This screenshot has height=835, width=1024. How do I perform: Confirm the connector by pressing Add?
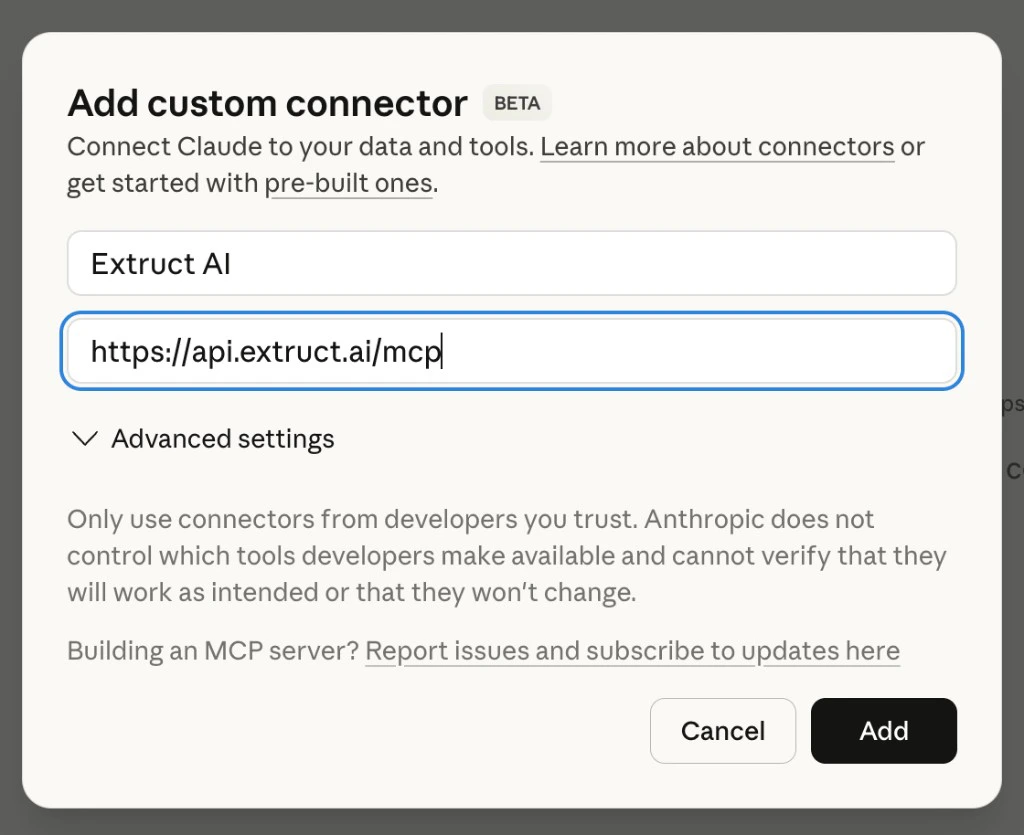tap(883, 731)
